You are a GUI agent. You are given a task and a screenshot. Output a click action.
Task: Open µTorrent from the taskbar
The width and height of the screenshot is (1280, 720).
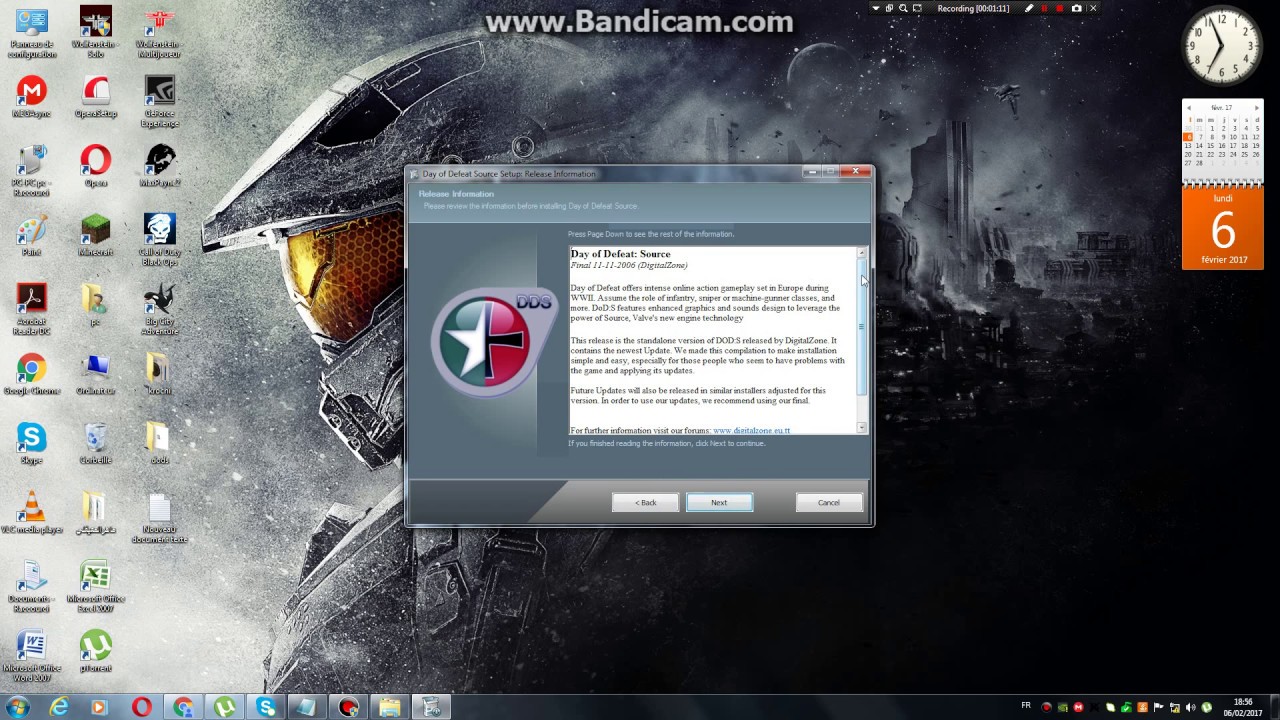click(x=225, y=707)
